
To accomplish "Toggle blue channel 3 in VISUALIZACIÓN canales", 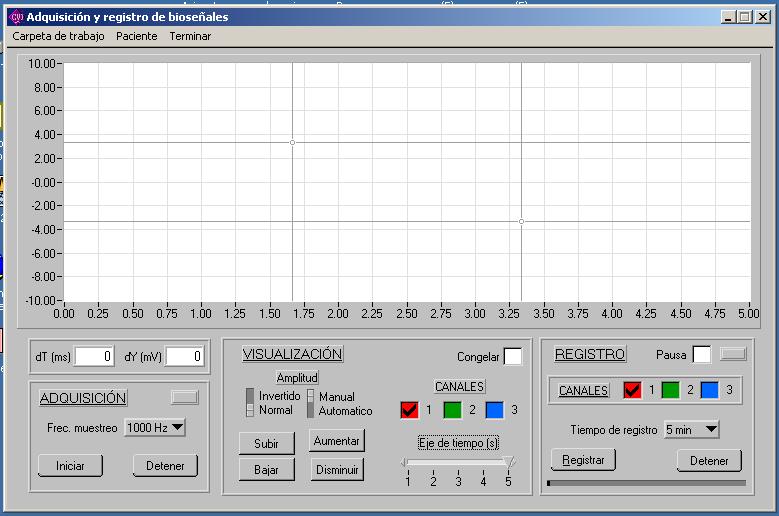I will (x=494, y=409).
